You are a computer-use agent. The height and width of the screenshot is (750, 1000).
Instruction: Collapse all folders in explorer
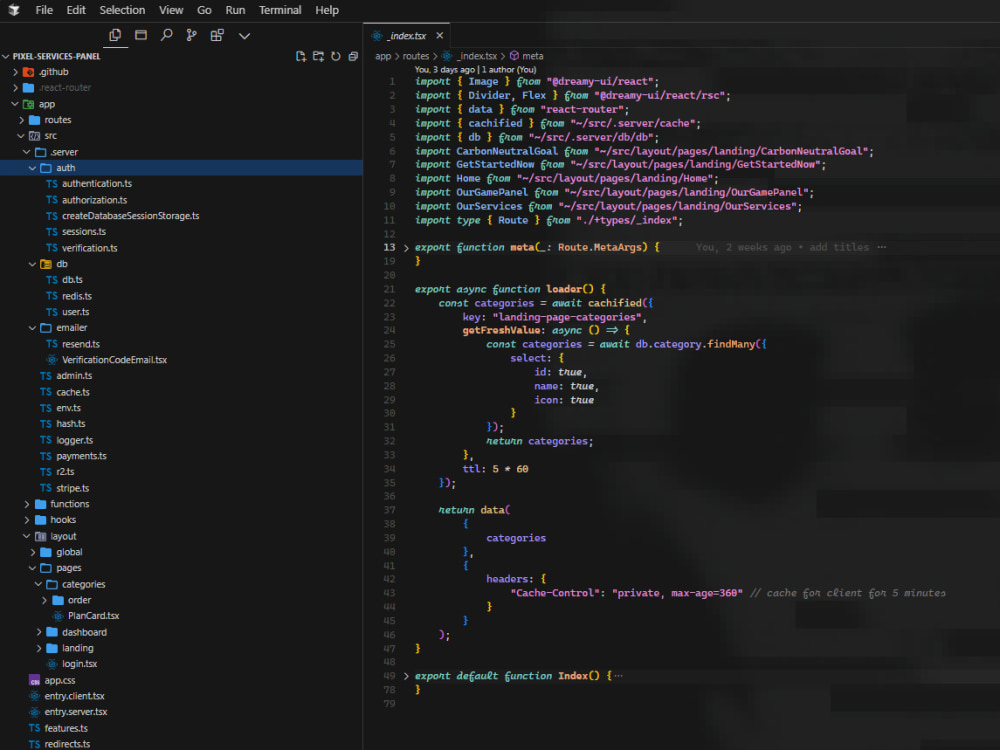353,56
